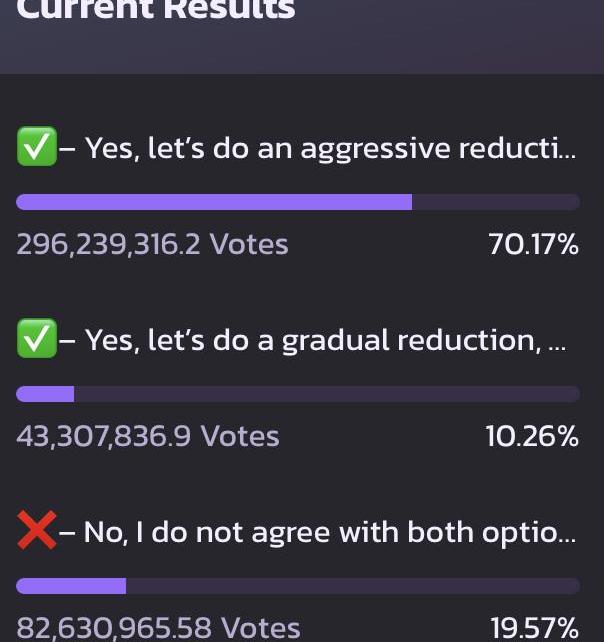Click the 296,239,316.2 Votes count
This screenshot has height=642, width=604.
pyautogui.click(x=152, y=245)
